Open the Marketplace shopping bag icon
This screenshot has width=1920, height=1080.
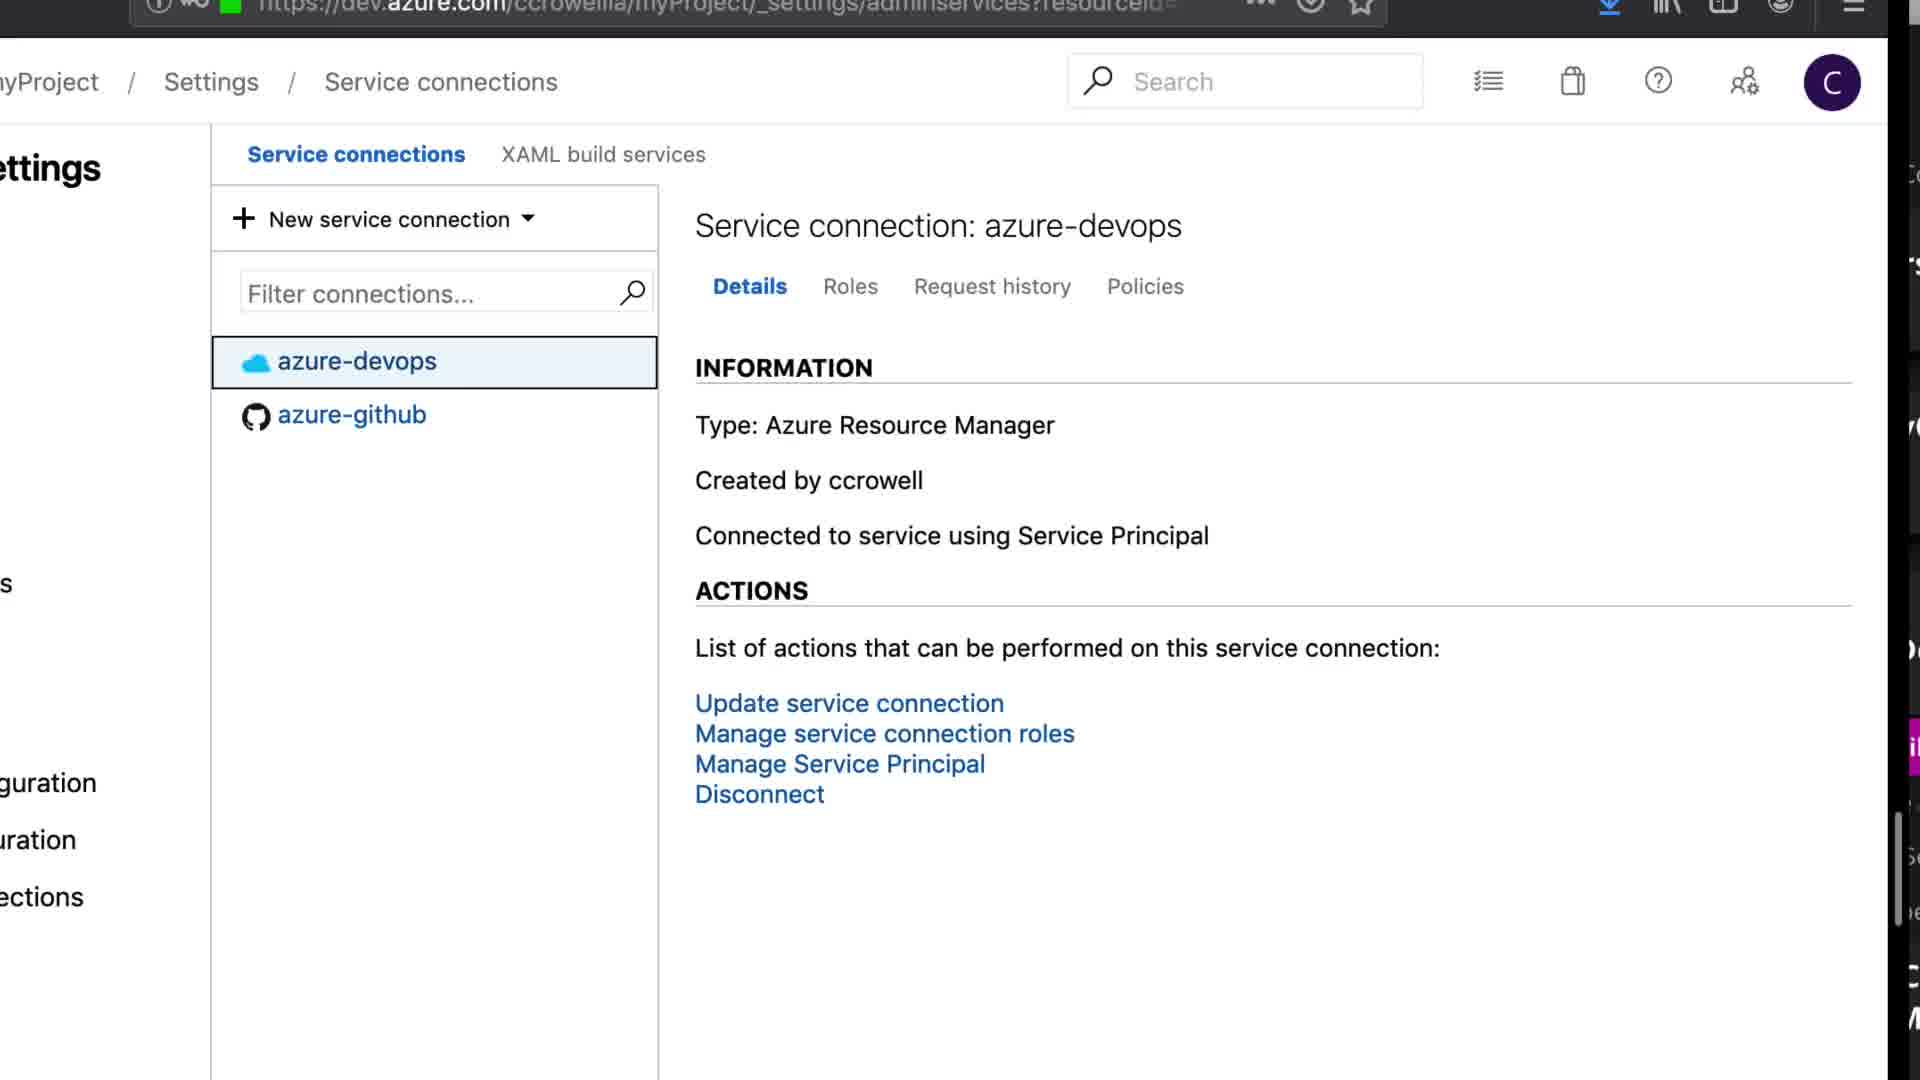coord(1573,81)
